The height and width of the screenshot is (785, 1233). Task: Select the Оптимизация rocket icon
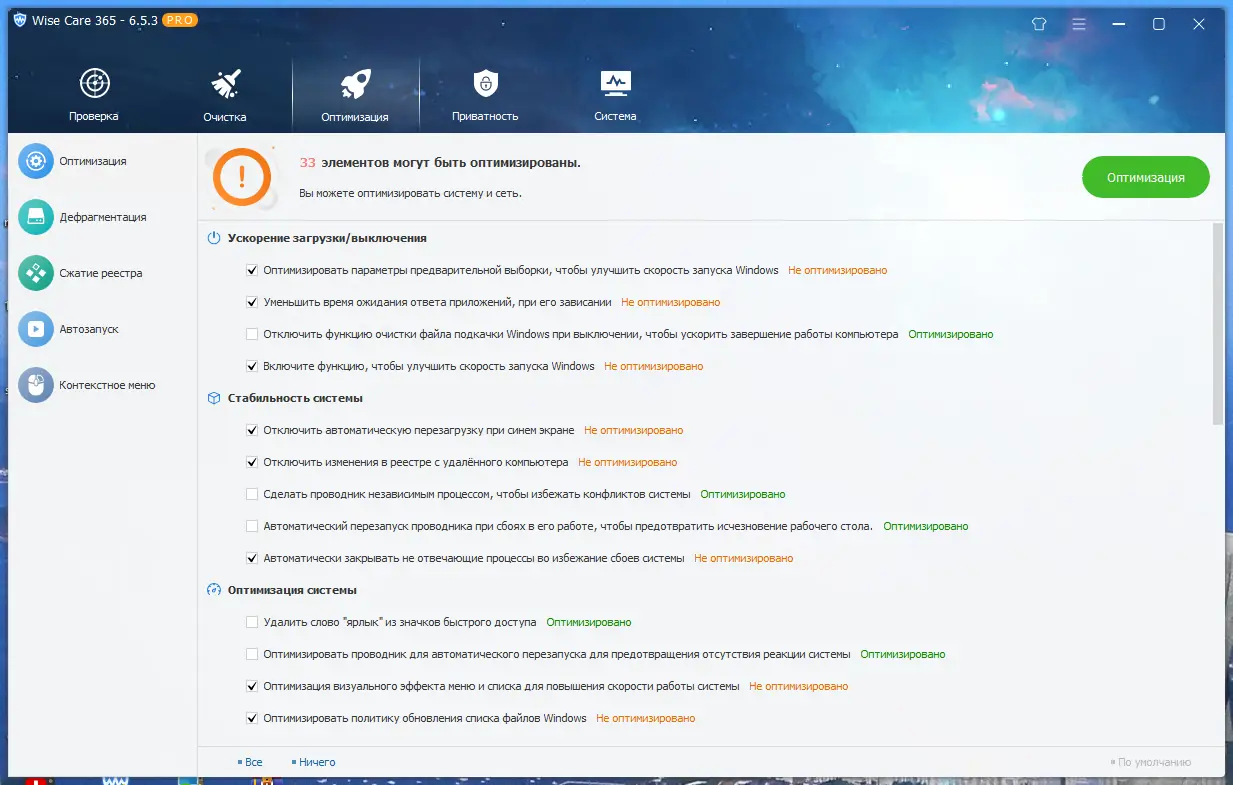355,83
